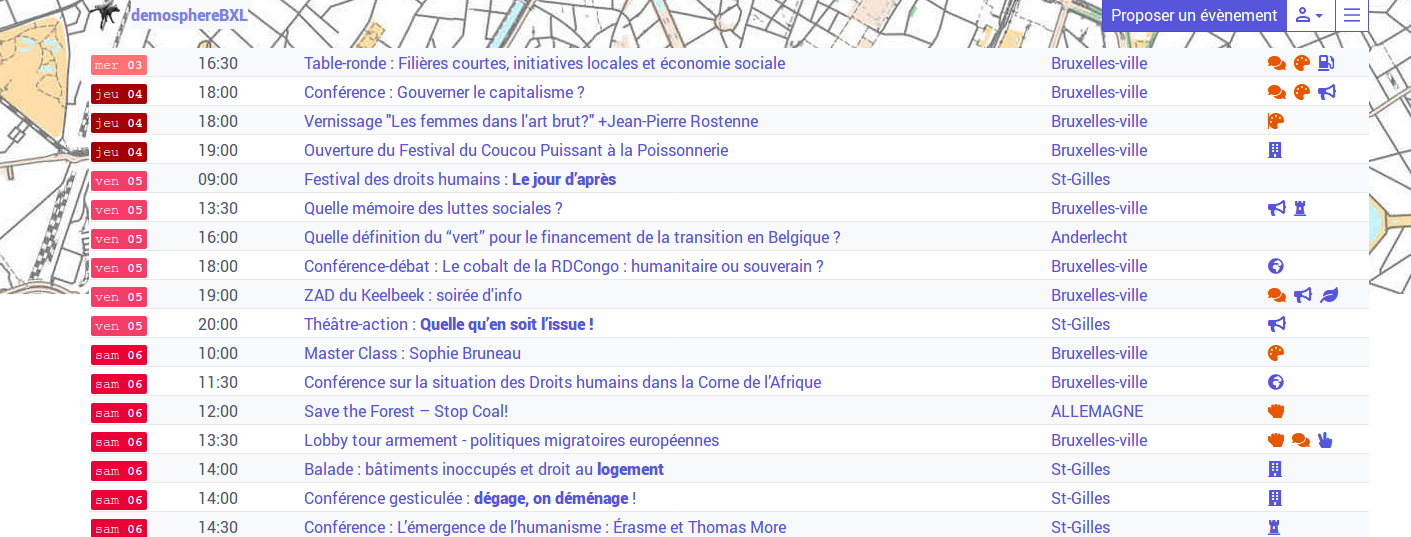Click megaphone icon in Quelle mémoire des luttes row

click(1276, 208)
